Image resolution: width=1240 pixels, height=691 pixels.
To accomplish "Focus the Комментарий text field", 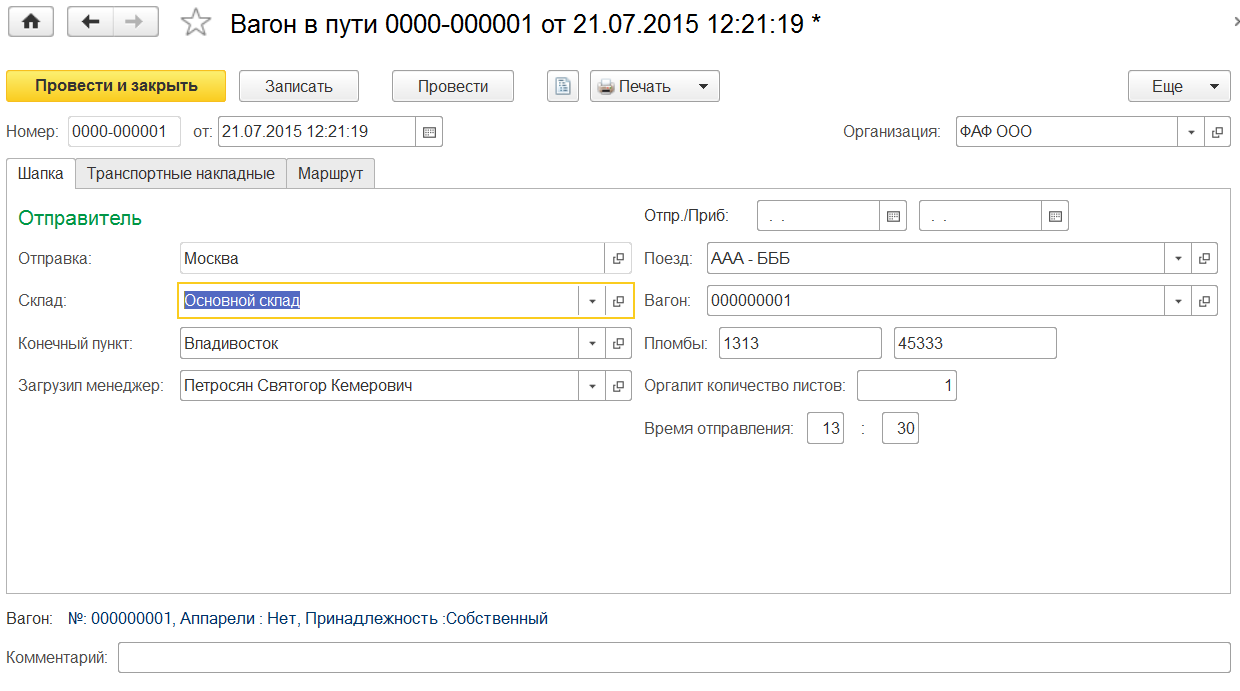I will tap(673, 657).
